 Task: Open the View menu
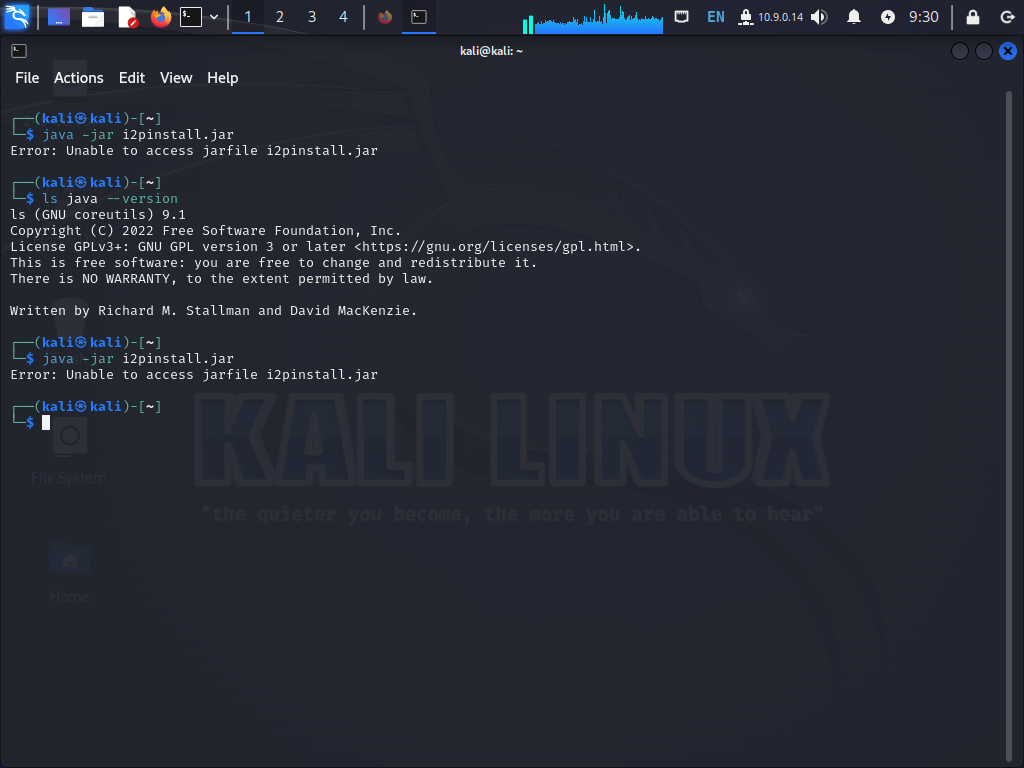tap(176, 78)
